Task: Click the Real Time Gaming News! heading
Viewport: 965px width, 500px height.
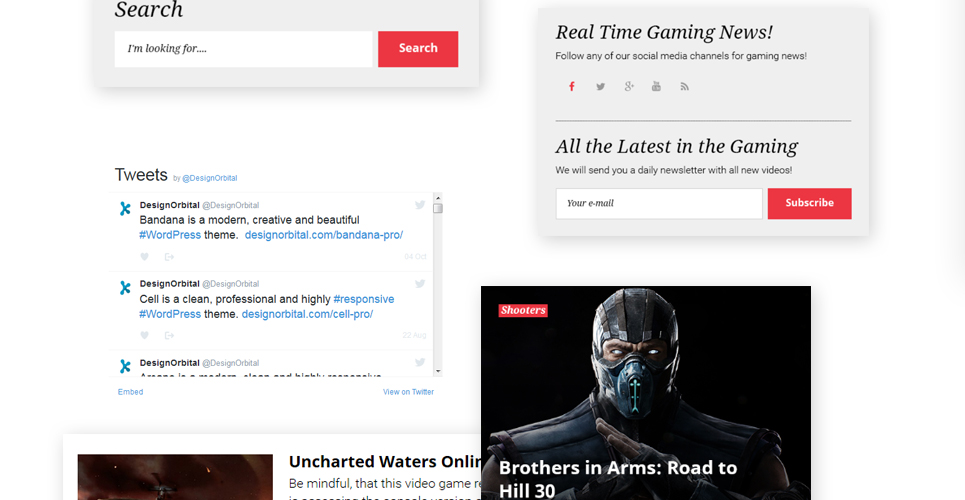Action: (x=664, y=32)
